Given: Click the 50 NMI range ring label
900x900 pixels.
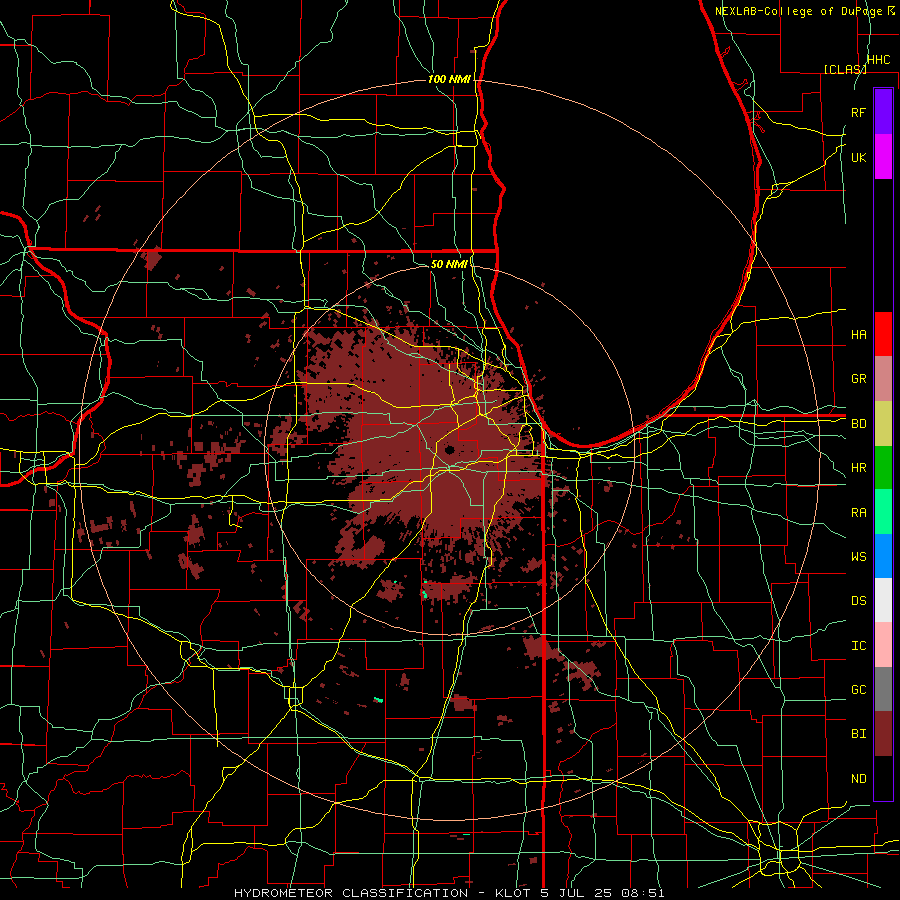Looking at the screenshot, I should point(449,264).
